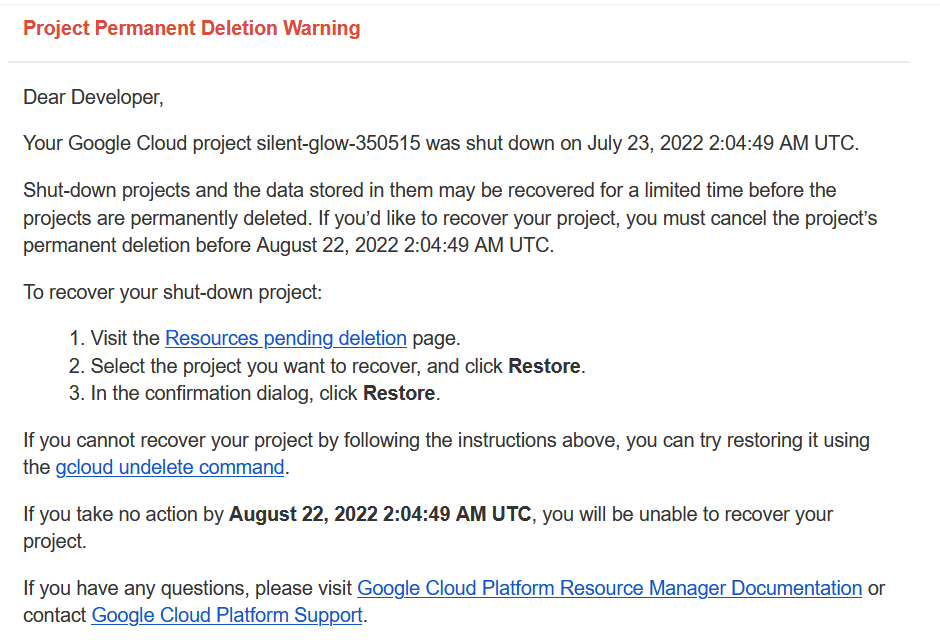Screen dimensions: 940x643
Task: Click 'Visit the' text in step 1
Action: [x=125, y=338]
